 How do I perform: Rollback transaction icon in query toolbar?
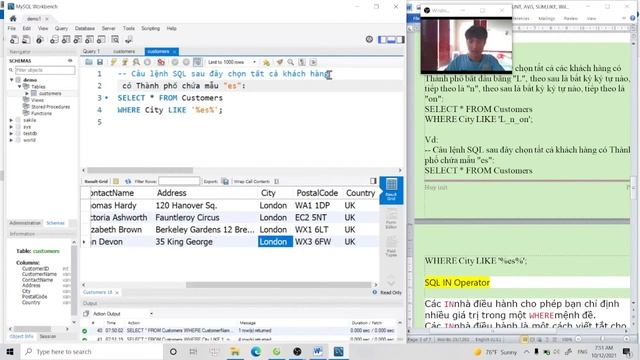coord(186,62)
